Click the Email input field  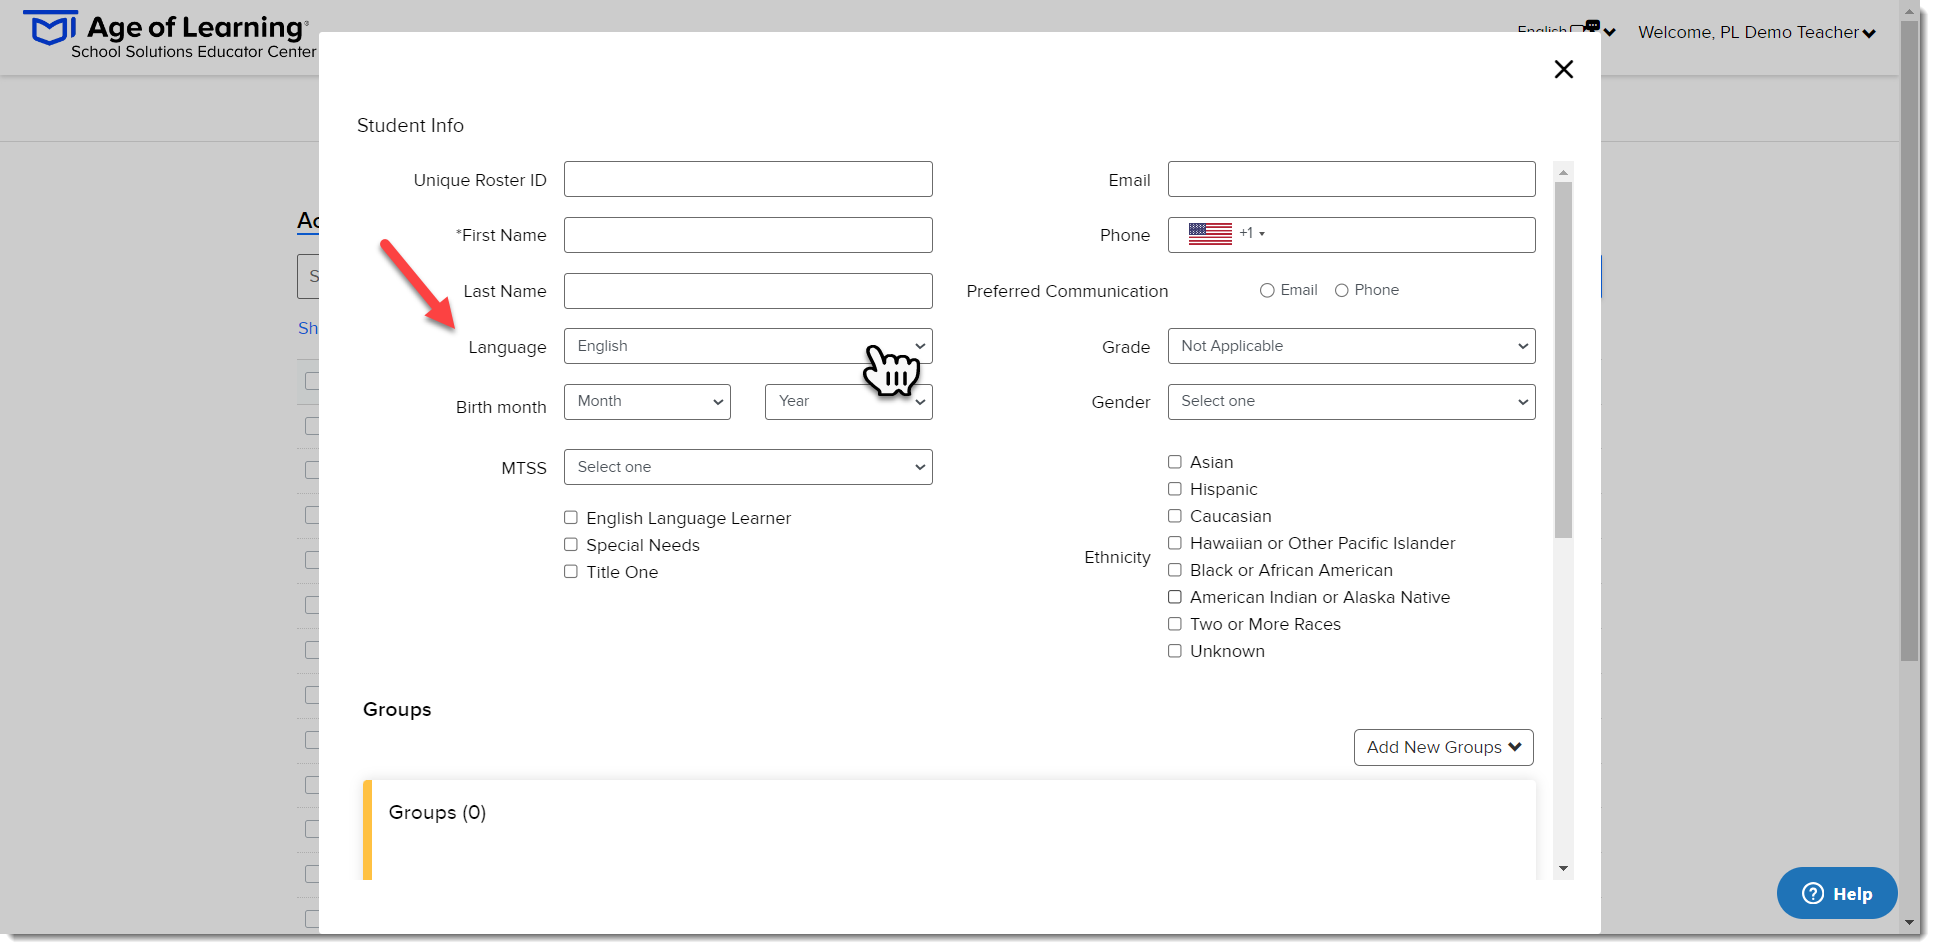tap(1351, 179)
